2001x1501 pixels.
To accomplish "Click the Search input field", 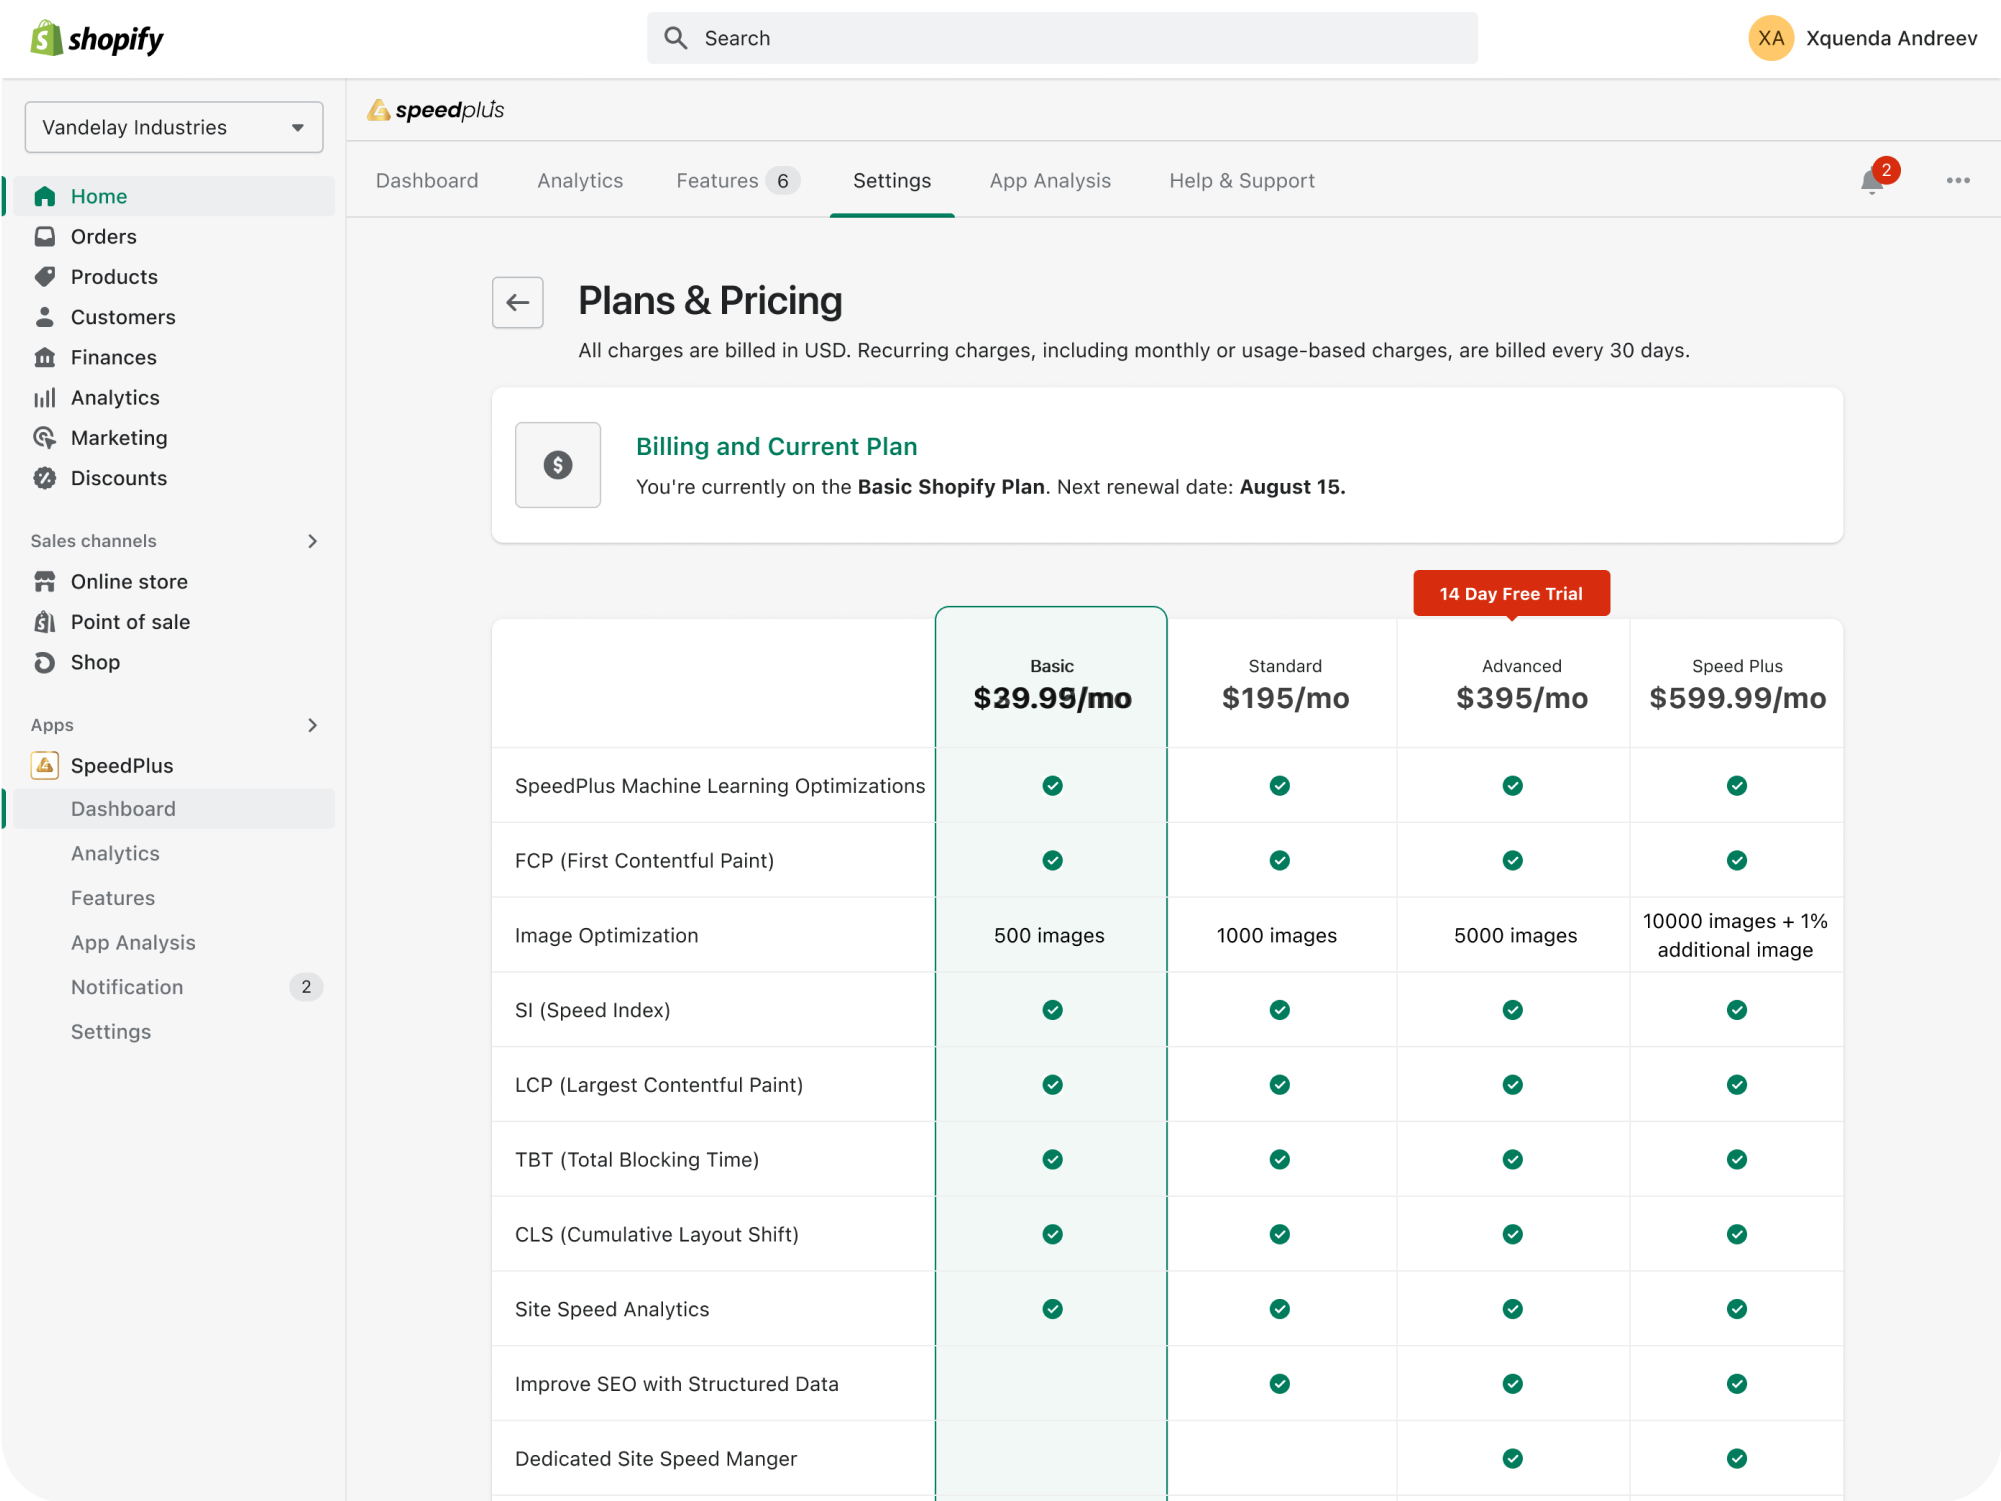I will point(1061,39).
